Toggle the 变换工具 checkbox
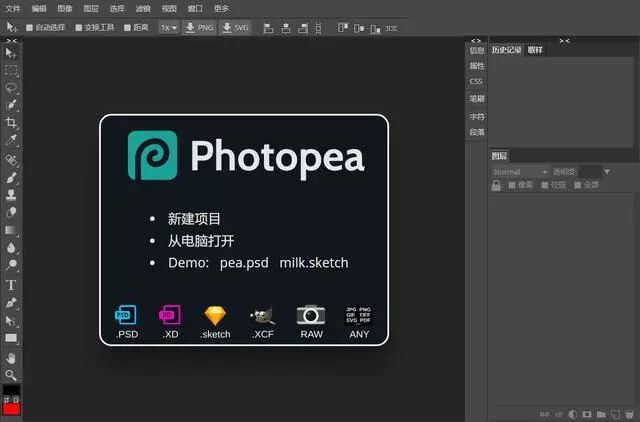The width and height of the screenshot is (640, 422). click(x=79, y=28)
